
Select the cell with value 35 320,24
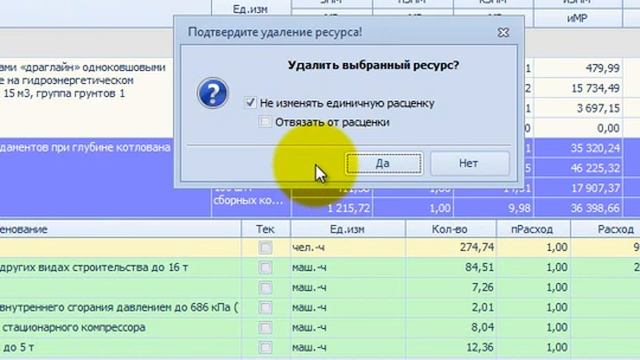tap(578, 148)
